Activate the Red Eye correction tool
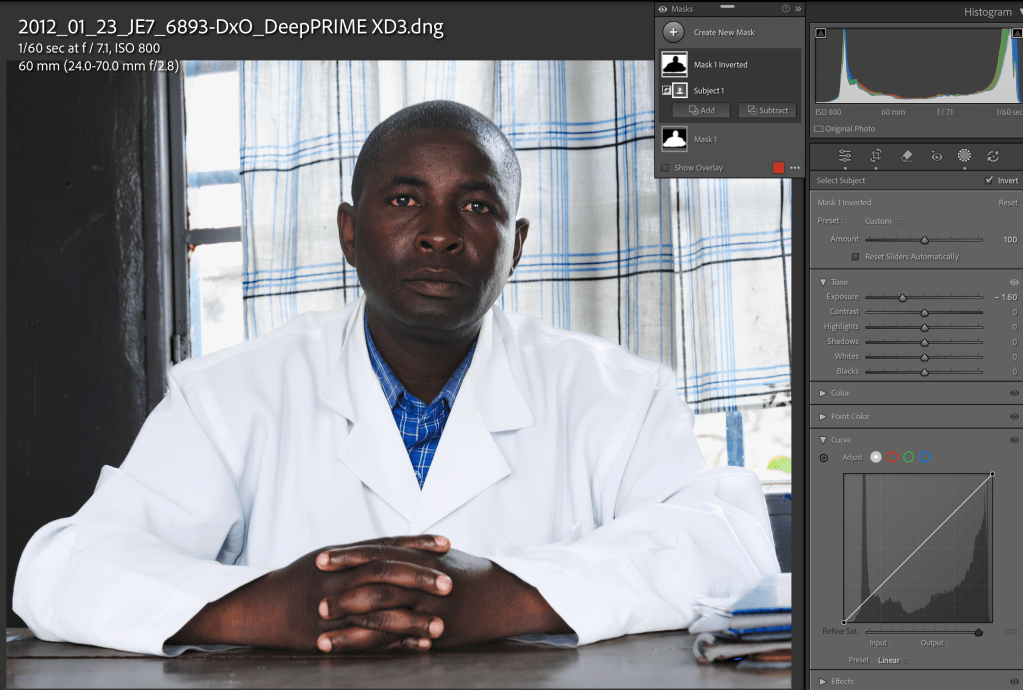The height and width of the screenshot is (690, 1023). [x=936, y=156]
